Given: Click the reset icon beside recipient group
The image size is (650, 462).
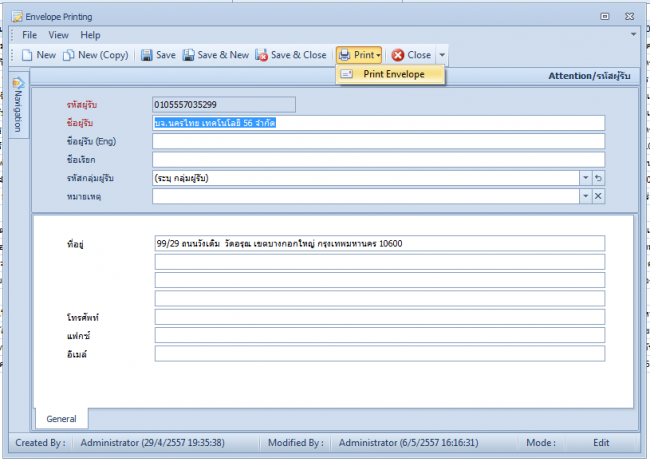Looking at the screenshot, I should pyautogui.click(x=598, y=178).
